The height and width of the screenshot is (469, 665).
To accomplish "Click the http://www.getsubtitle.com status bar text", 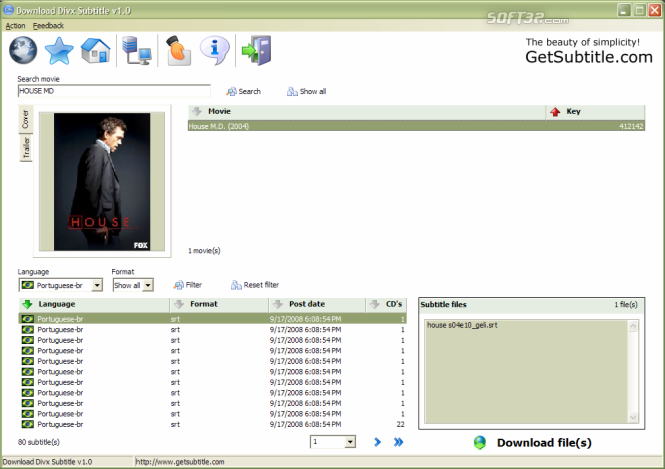I will point(180,462).
